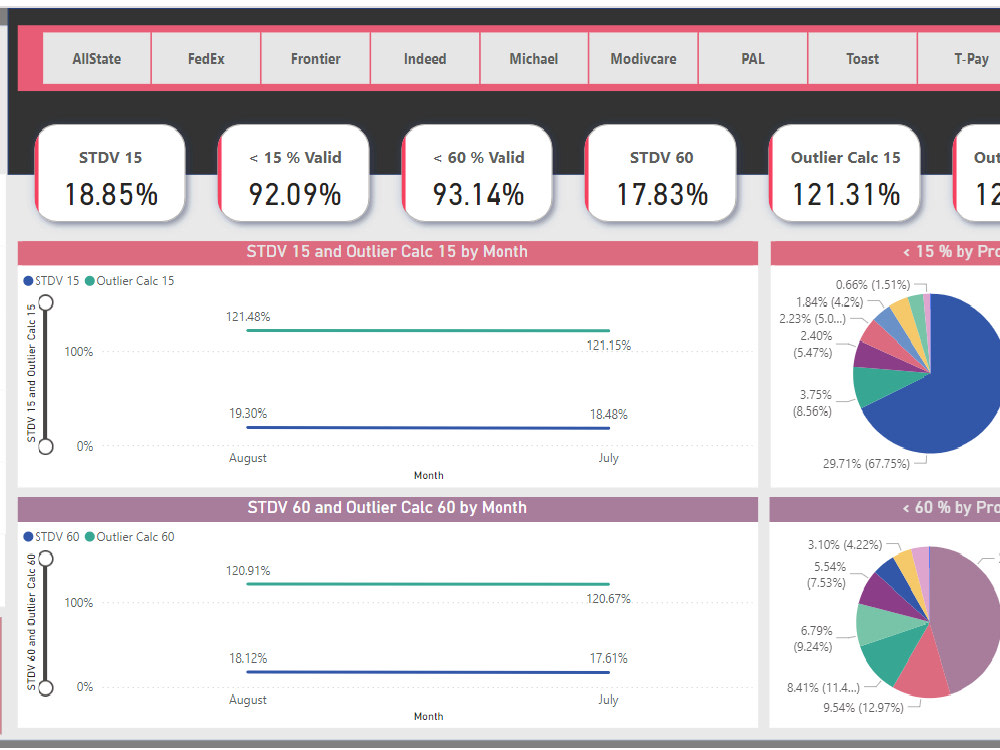Click the 29.71% (67.75%) pie label
Image resolution: width=1000 pixels, height=750 pixels.
[866, 464]
